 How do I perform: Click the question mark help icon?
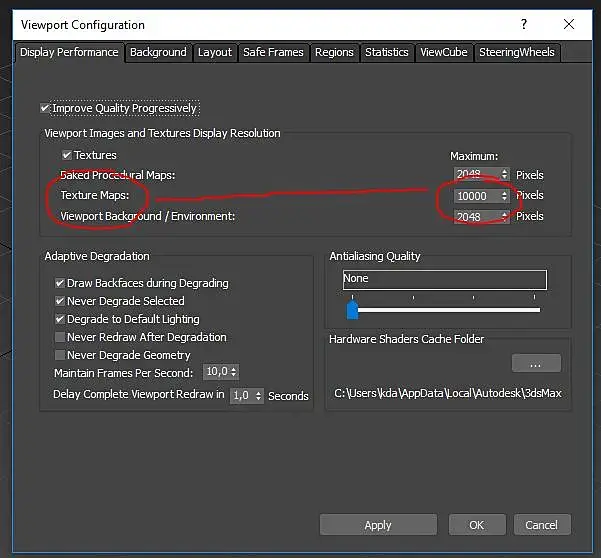coord(524,24)
